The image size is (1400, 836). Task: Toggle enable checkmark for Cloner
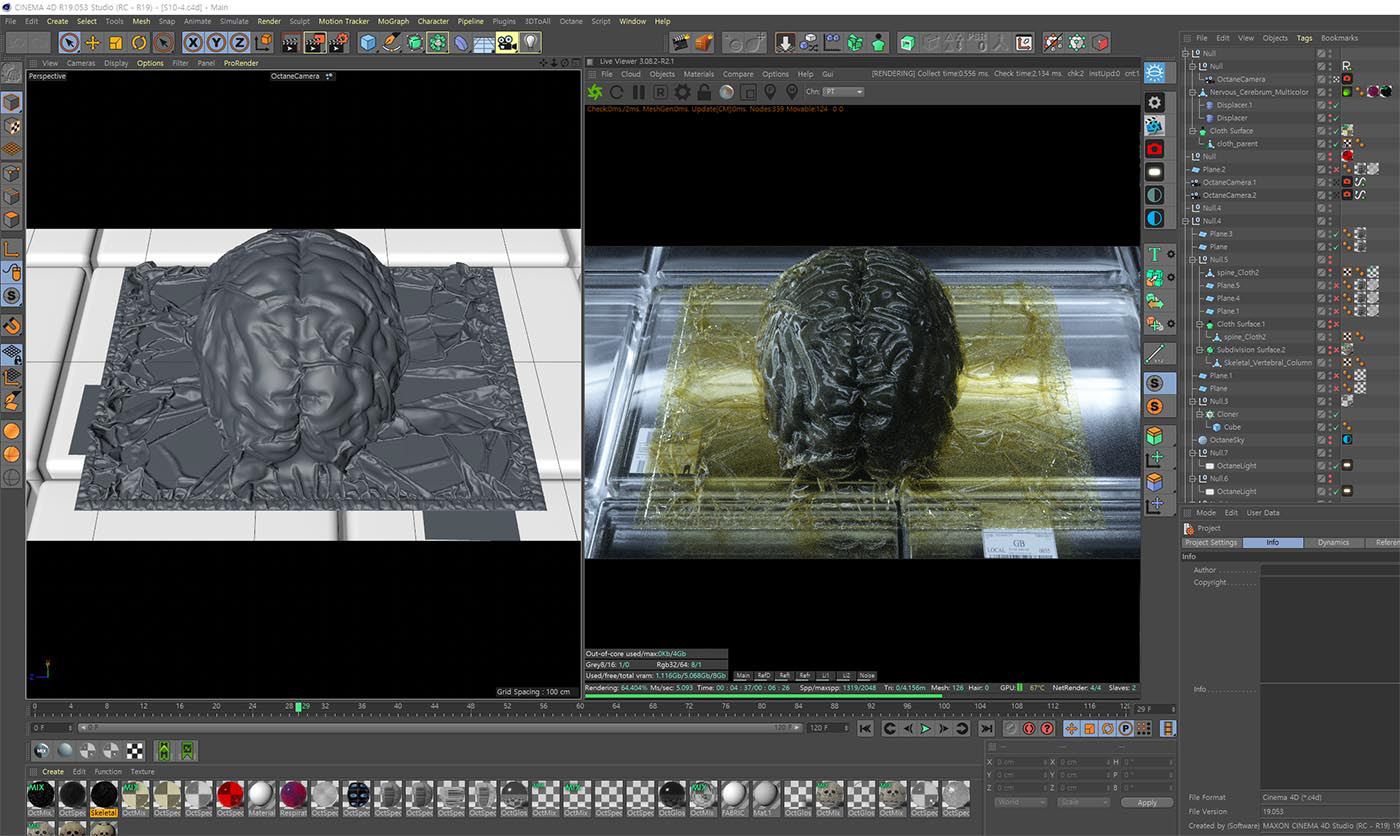1335,414
